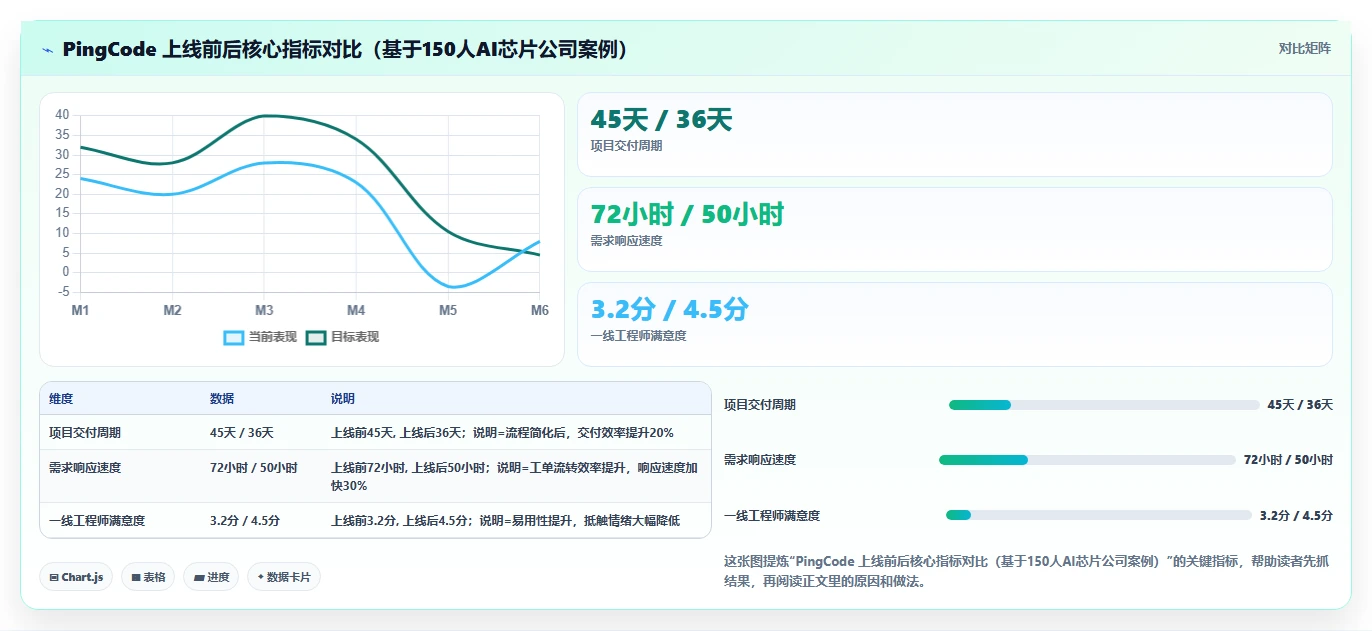
Task: Click the 说明 table column header
Action: [x=343, y=399]
